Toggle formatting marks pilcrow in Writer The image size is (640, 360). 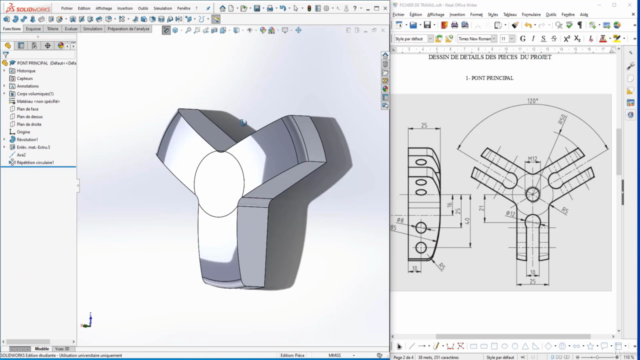point(580,25)
